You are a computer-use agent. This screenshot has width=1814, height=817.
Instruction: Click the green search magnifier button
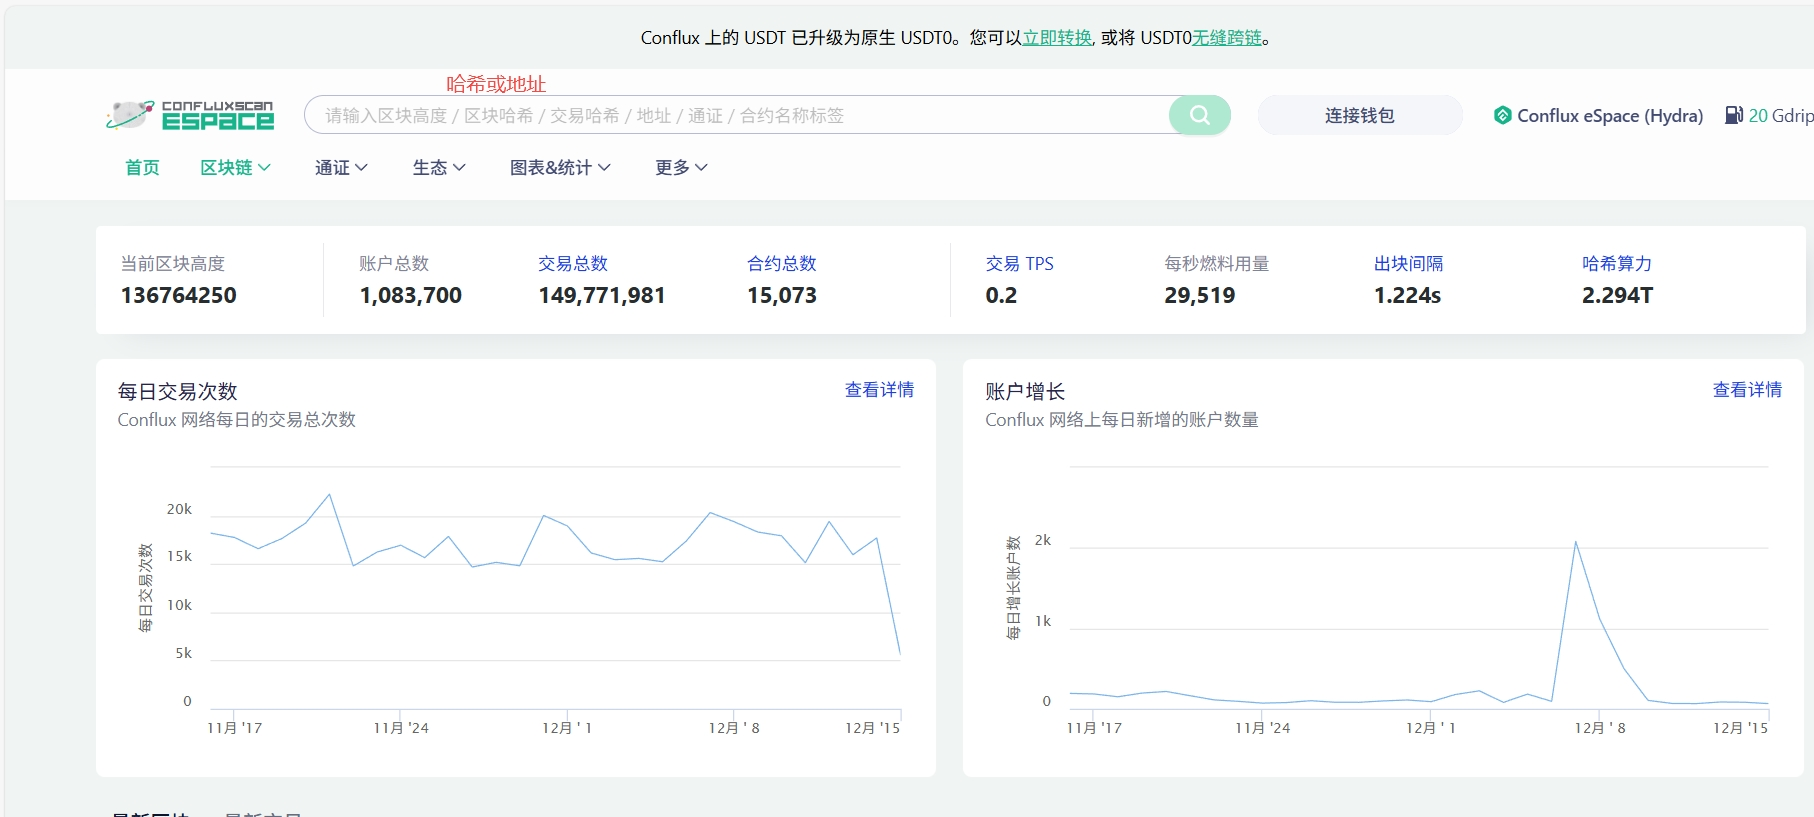click(1199, 115)
